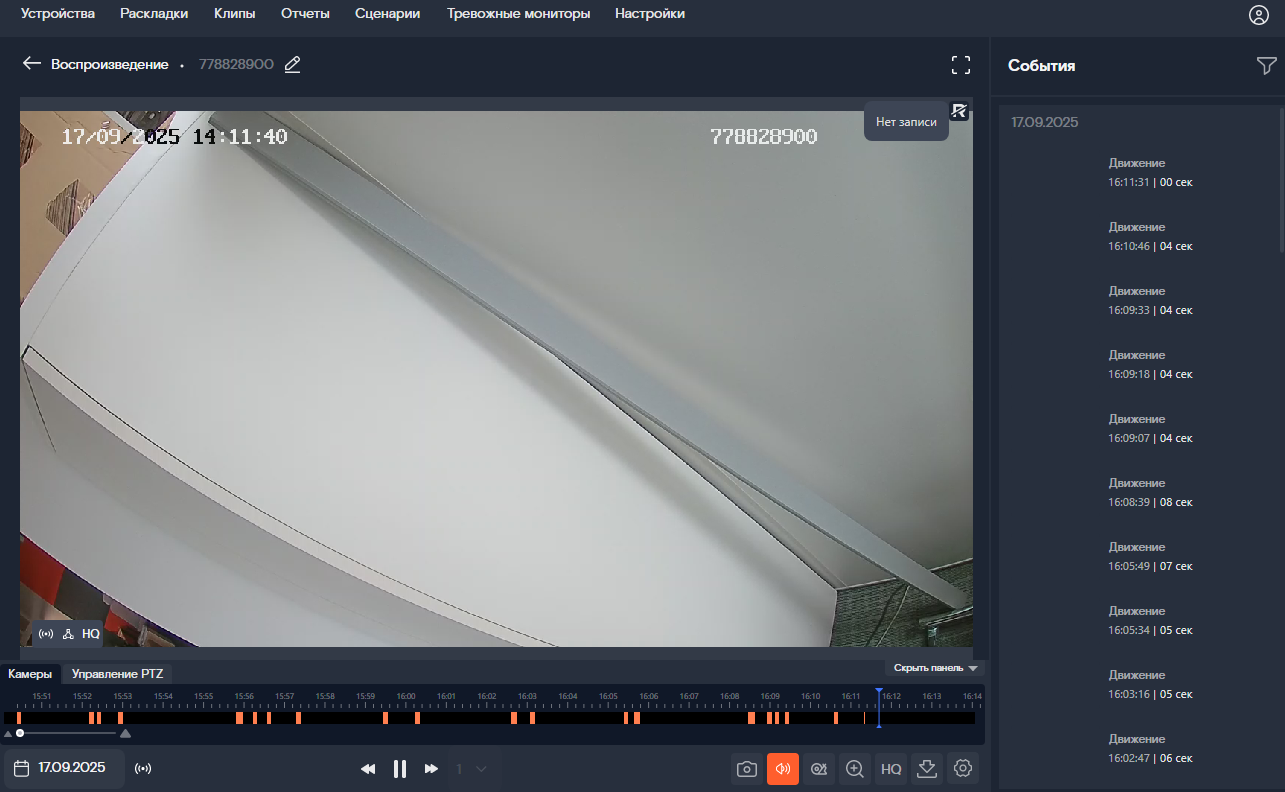
Task: Click the timeline zoom slider handle
Action: coord(20,734)
